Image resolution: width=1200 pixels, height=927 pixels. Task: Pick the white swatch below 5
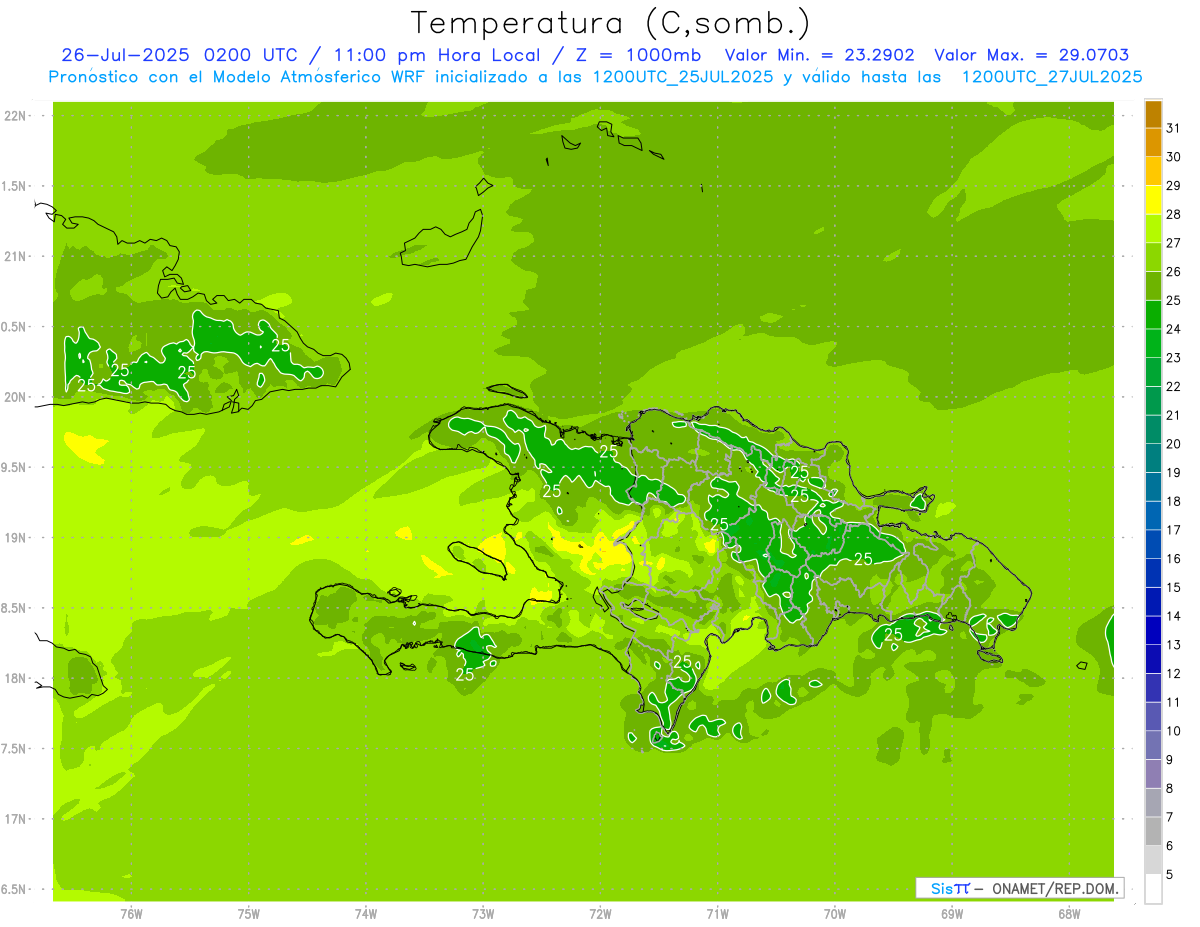[x=1153, y=889]
